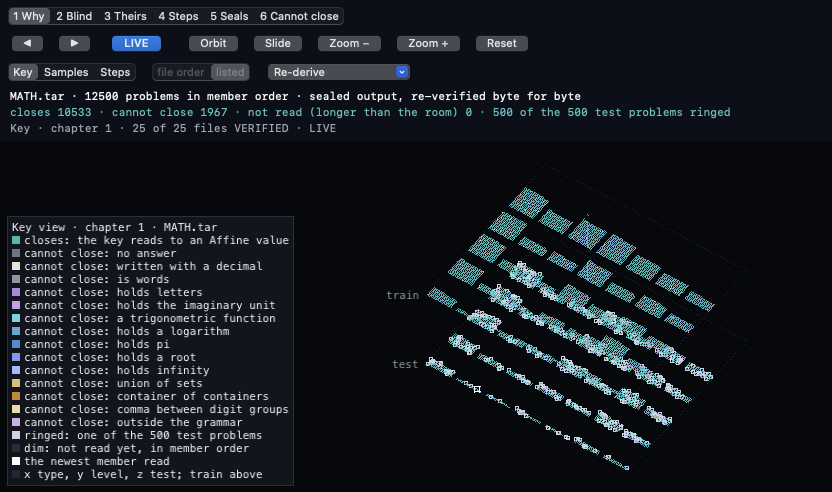This screenshot has width=832, height=492.
Task: Click swatch for 'holds letters'
Action: coord(16,292)
